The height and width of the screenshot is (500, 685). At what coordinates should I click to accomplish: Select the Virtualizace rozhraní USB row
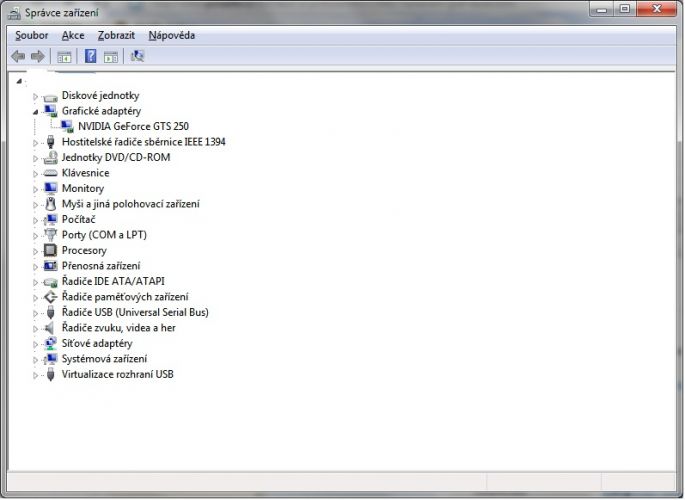pyautogui.click(x=118, y=374)
